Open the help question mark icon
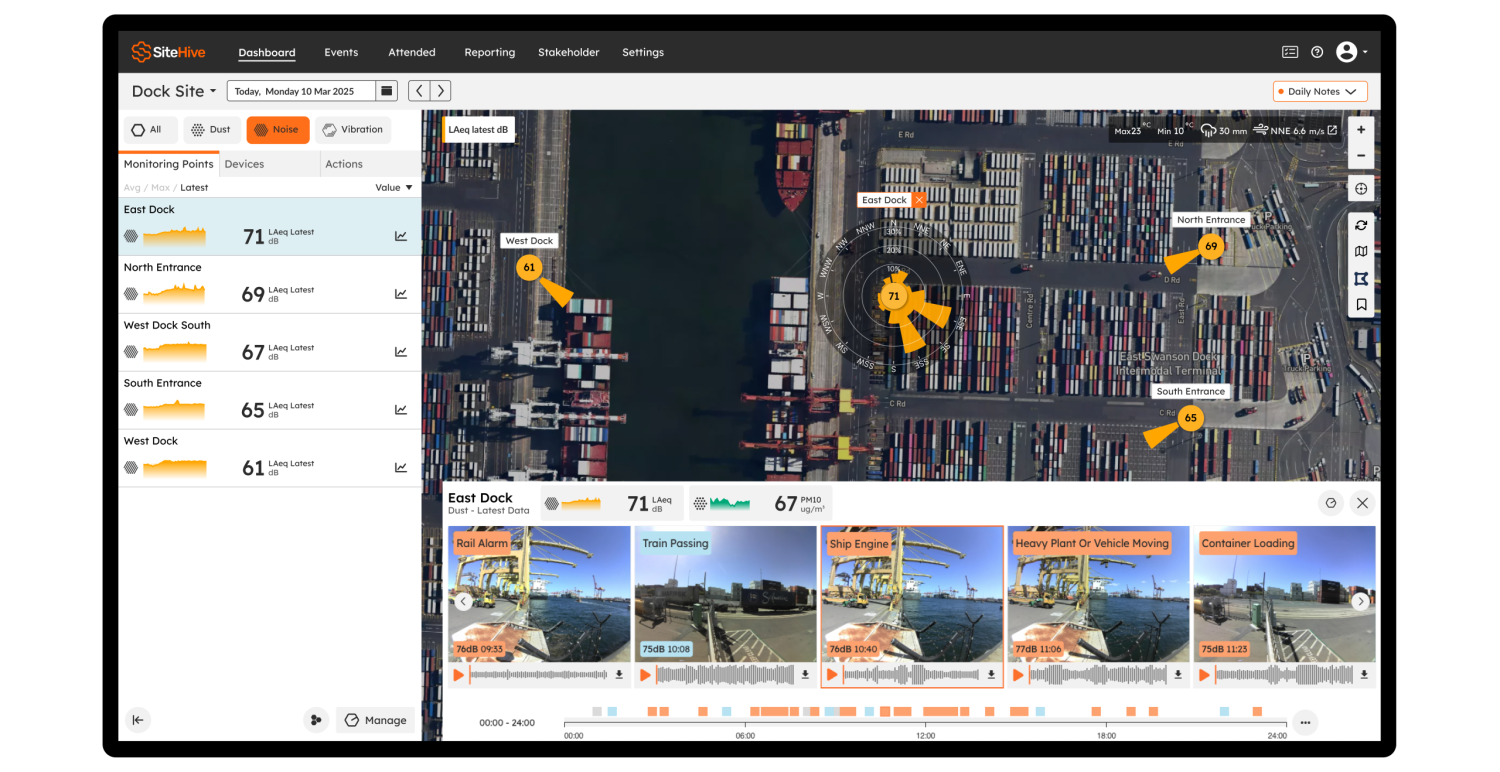This screenshot has width=1500, height=772. click(x=1317, y=52)
